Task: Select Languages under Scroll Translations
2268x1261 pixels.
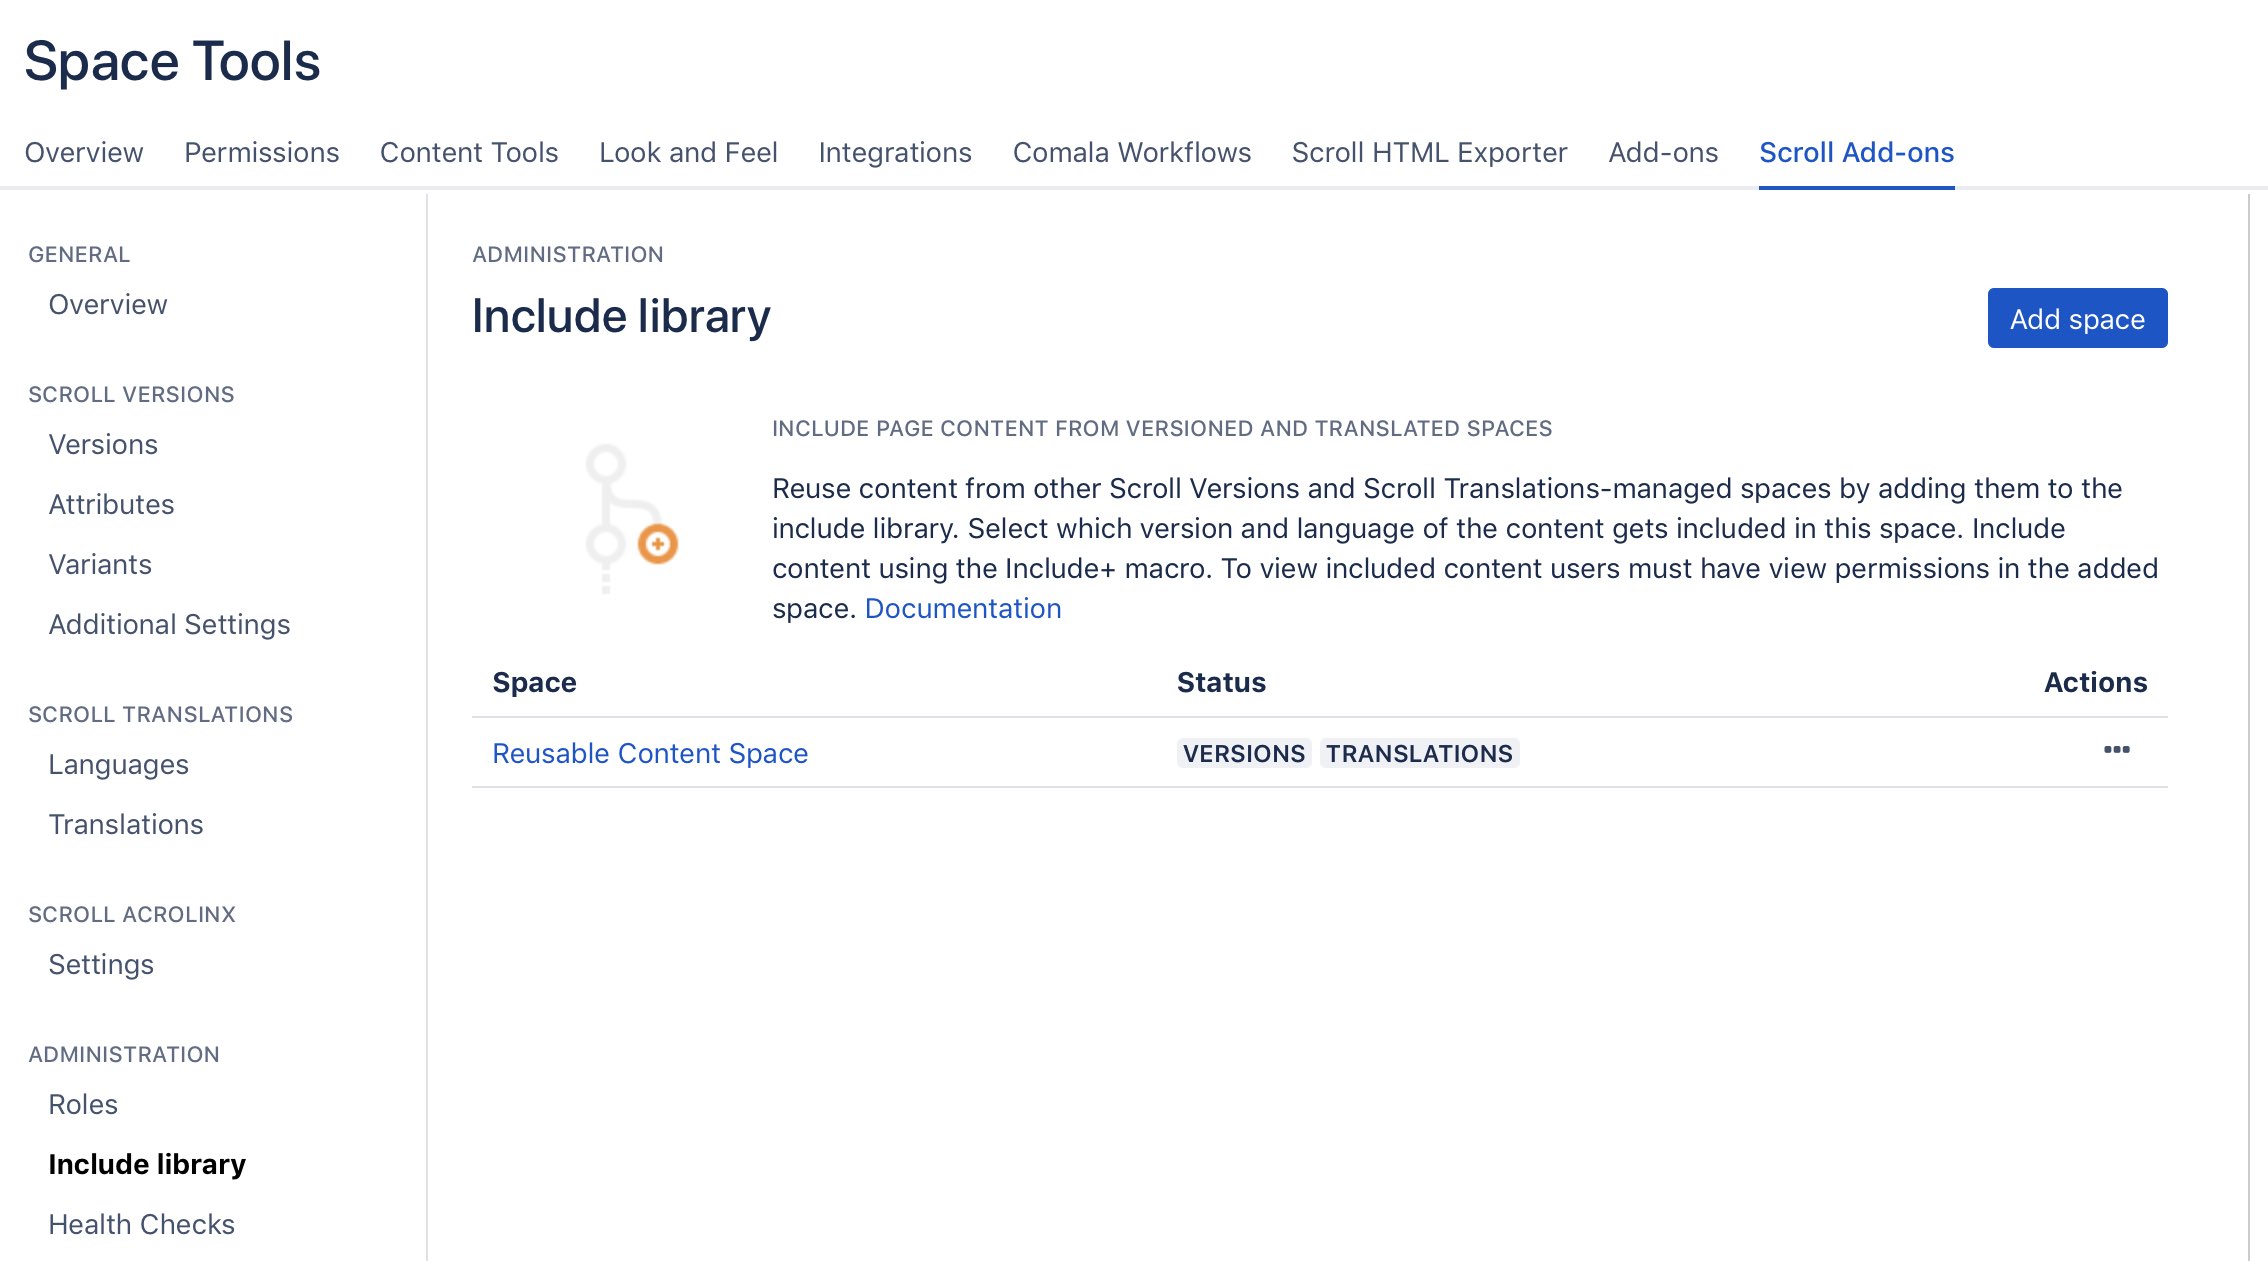Action: (118, 764)
